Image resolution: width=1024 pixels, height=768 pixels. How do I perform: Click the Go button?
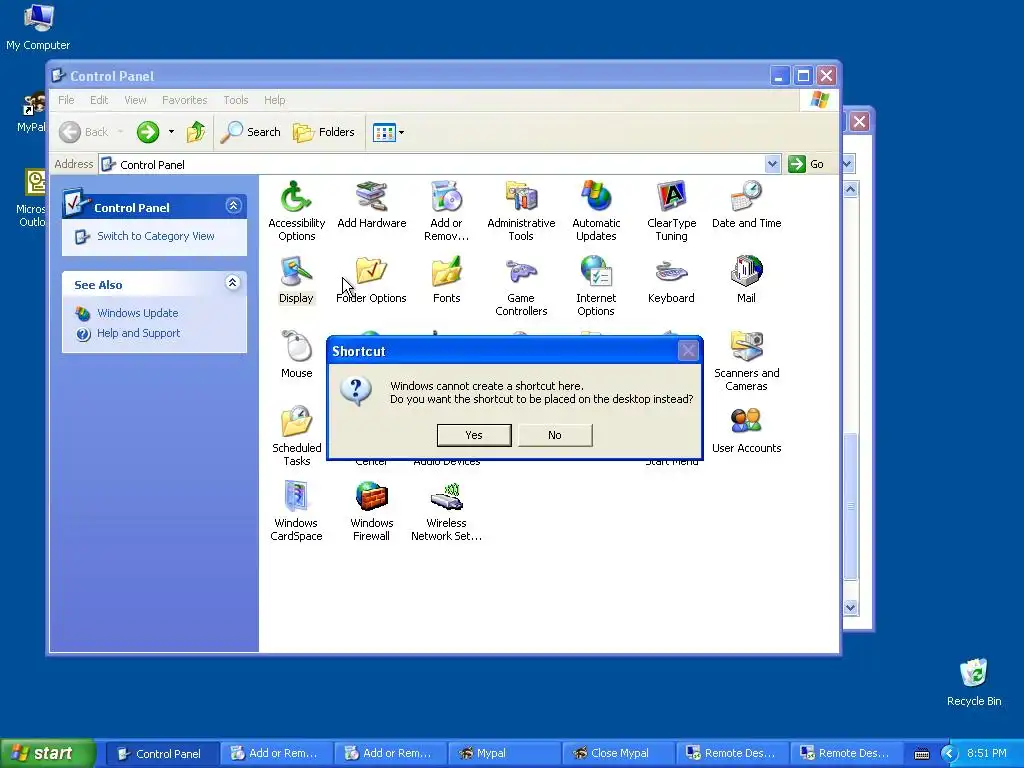click(807, 164)
